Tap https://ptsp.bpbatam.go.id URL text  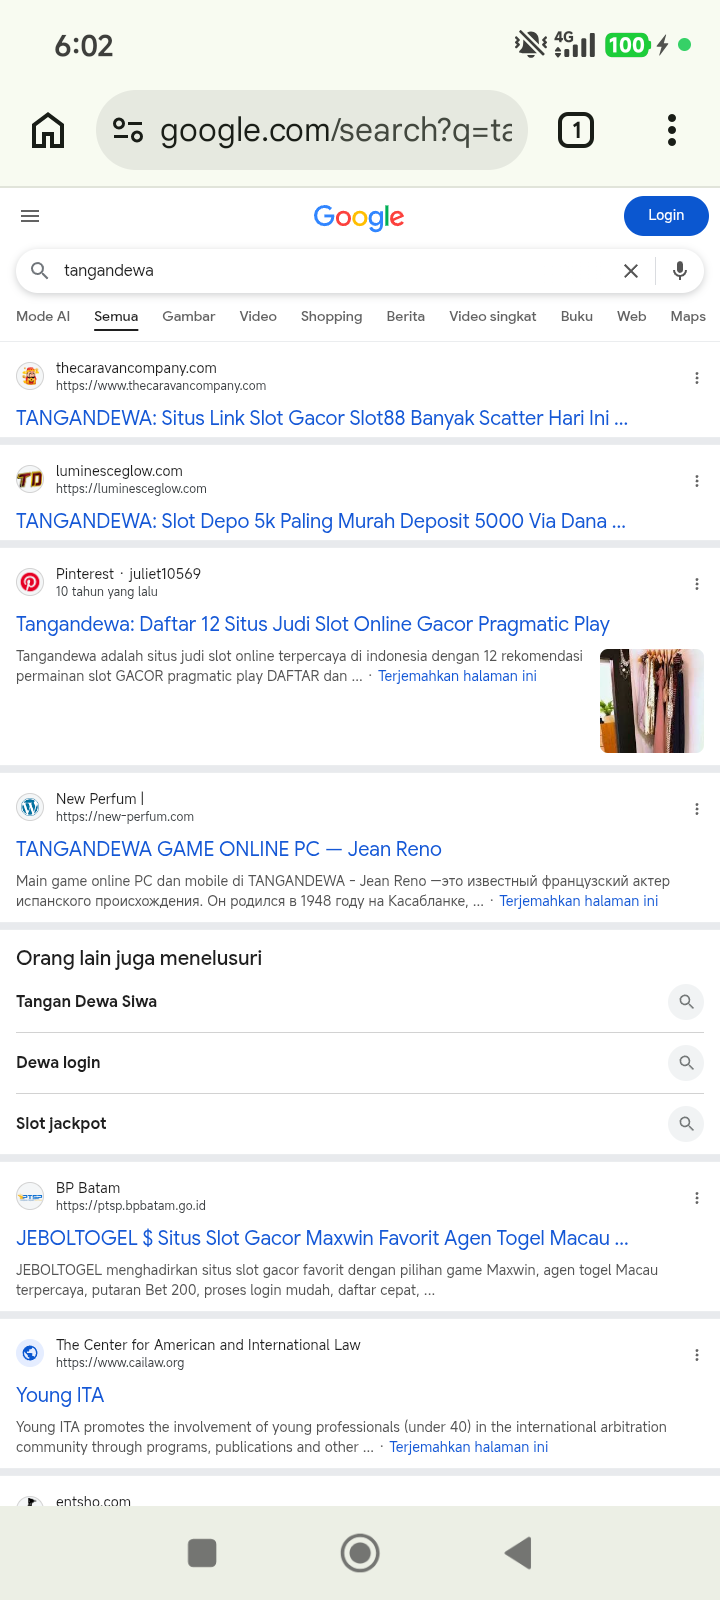131,1206
